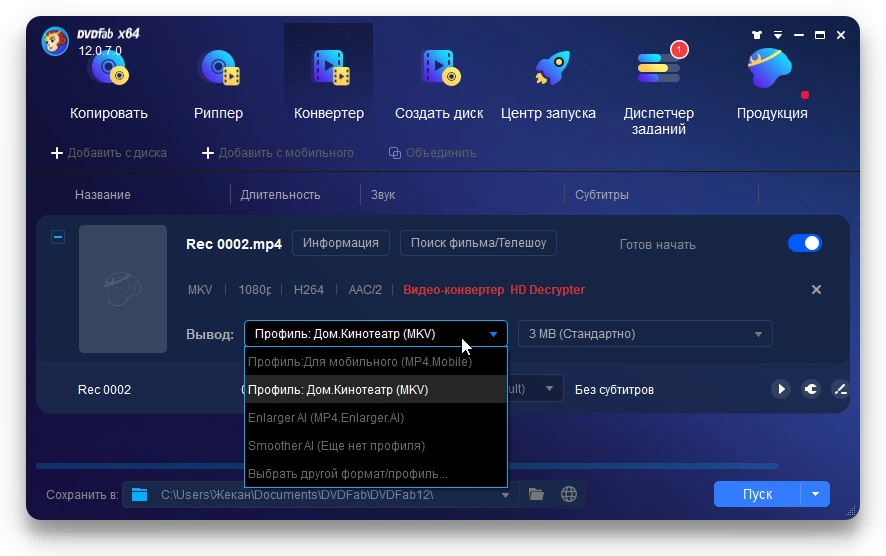Viewport: 886px width, 556px height.
Task: Click the DVDFab monkey logo
Action: pyautogui.click(x=55, y=41)
